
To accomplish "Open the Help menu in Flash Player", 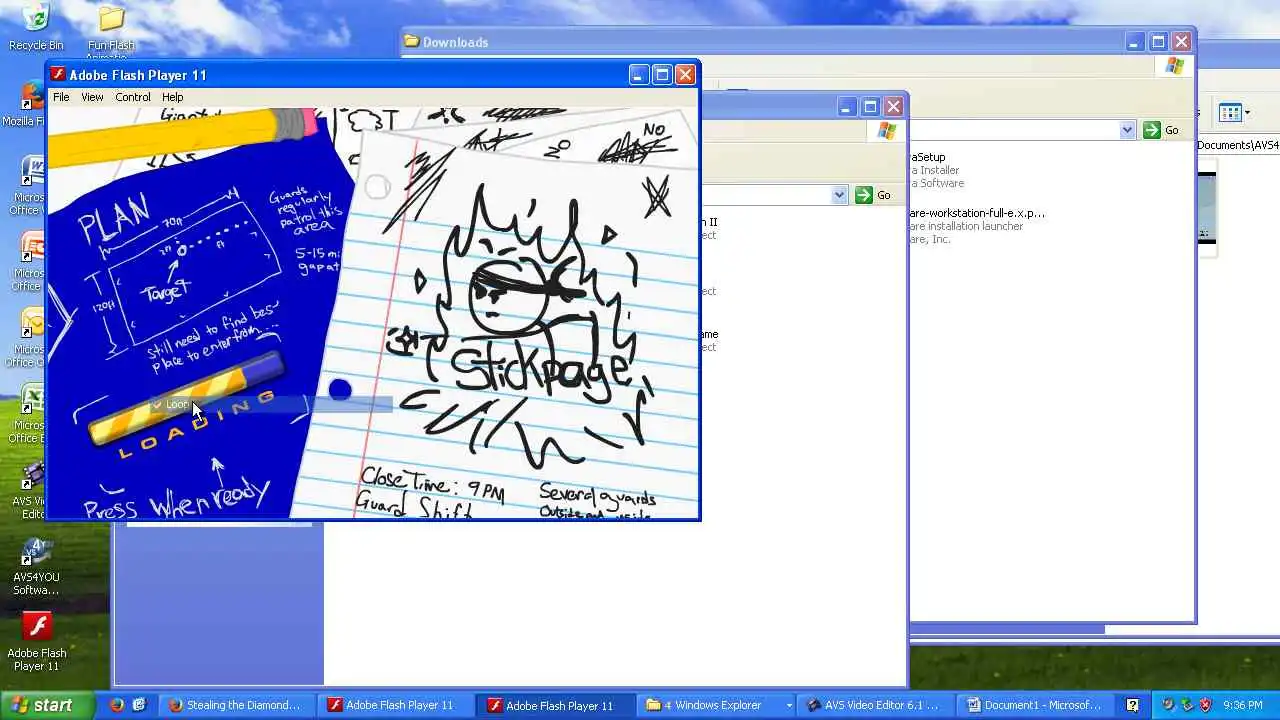I will click(x=173, y=97).
